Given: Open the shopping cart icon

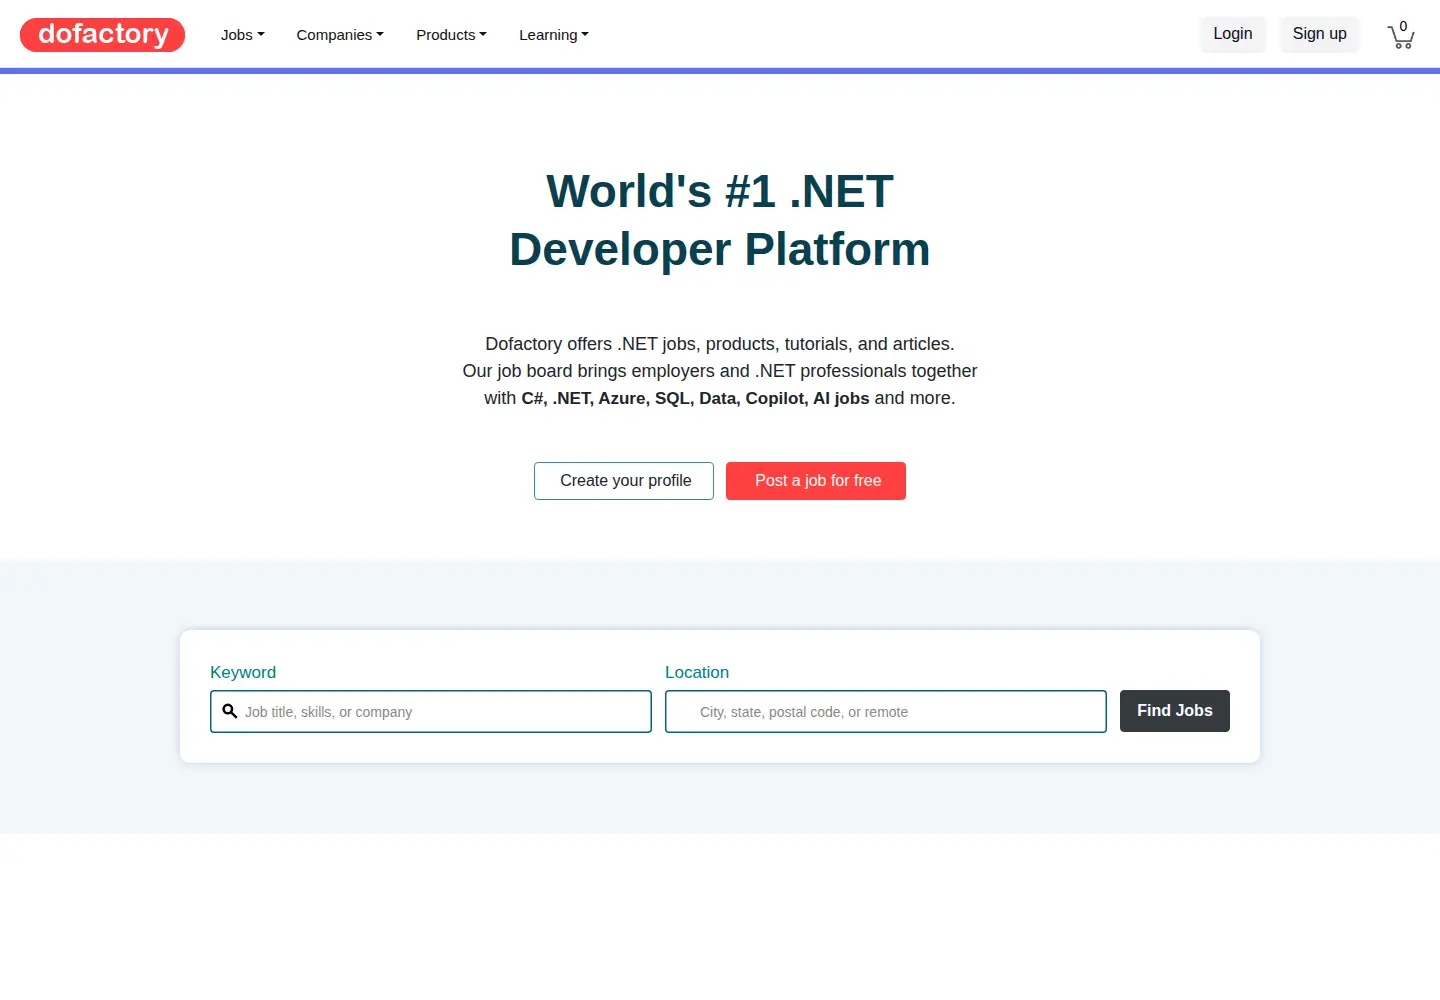Looking at the screenshot, I should coord(1401,35).
